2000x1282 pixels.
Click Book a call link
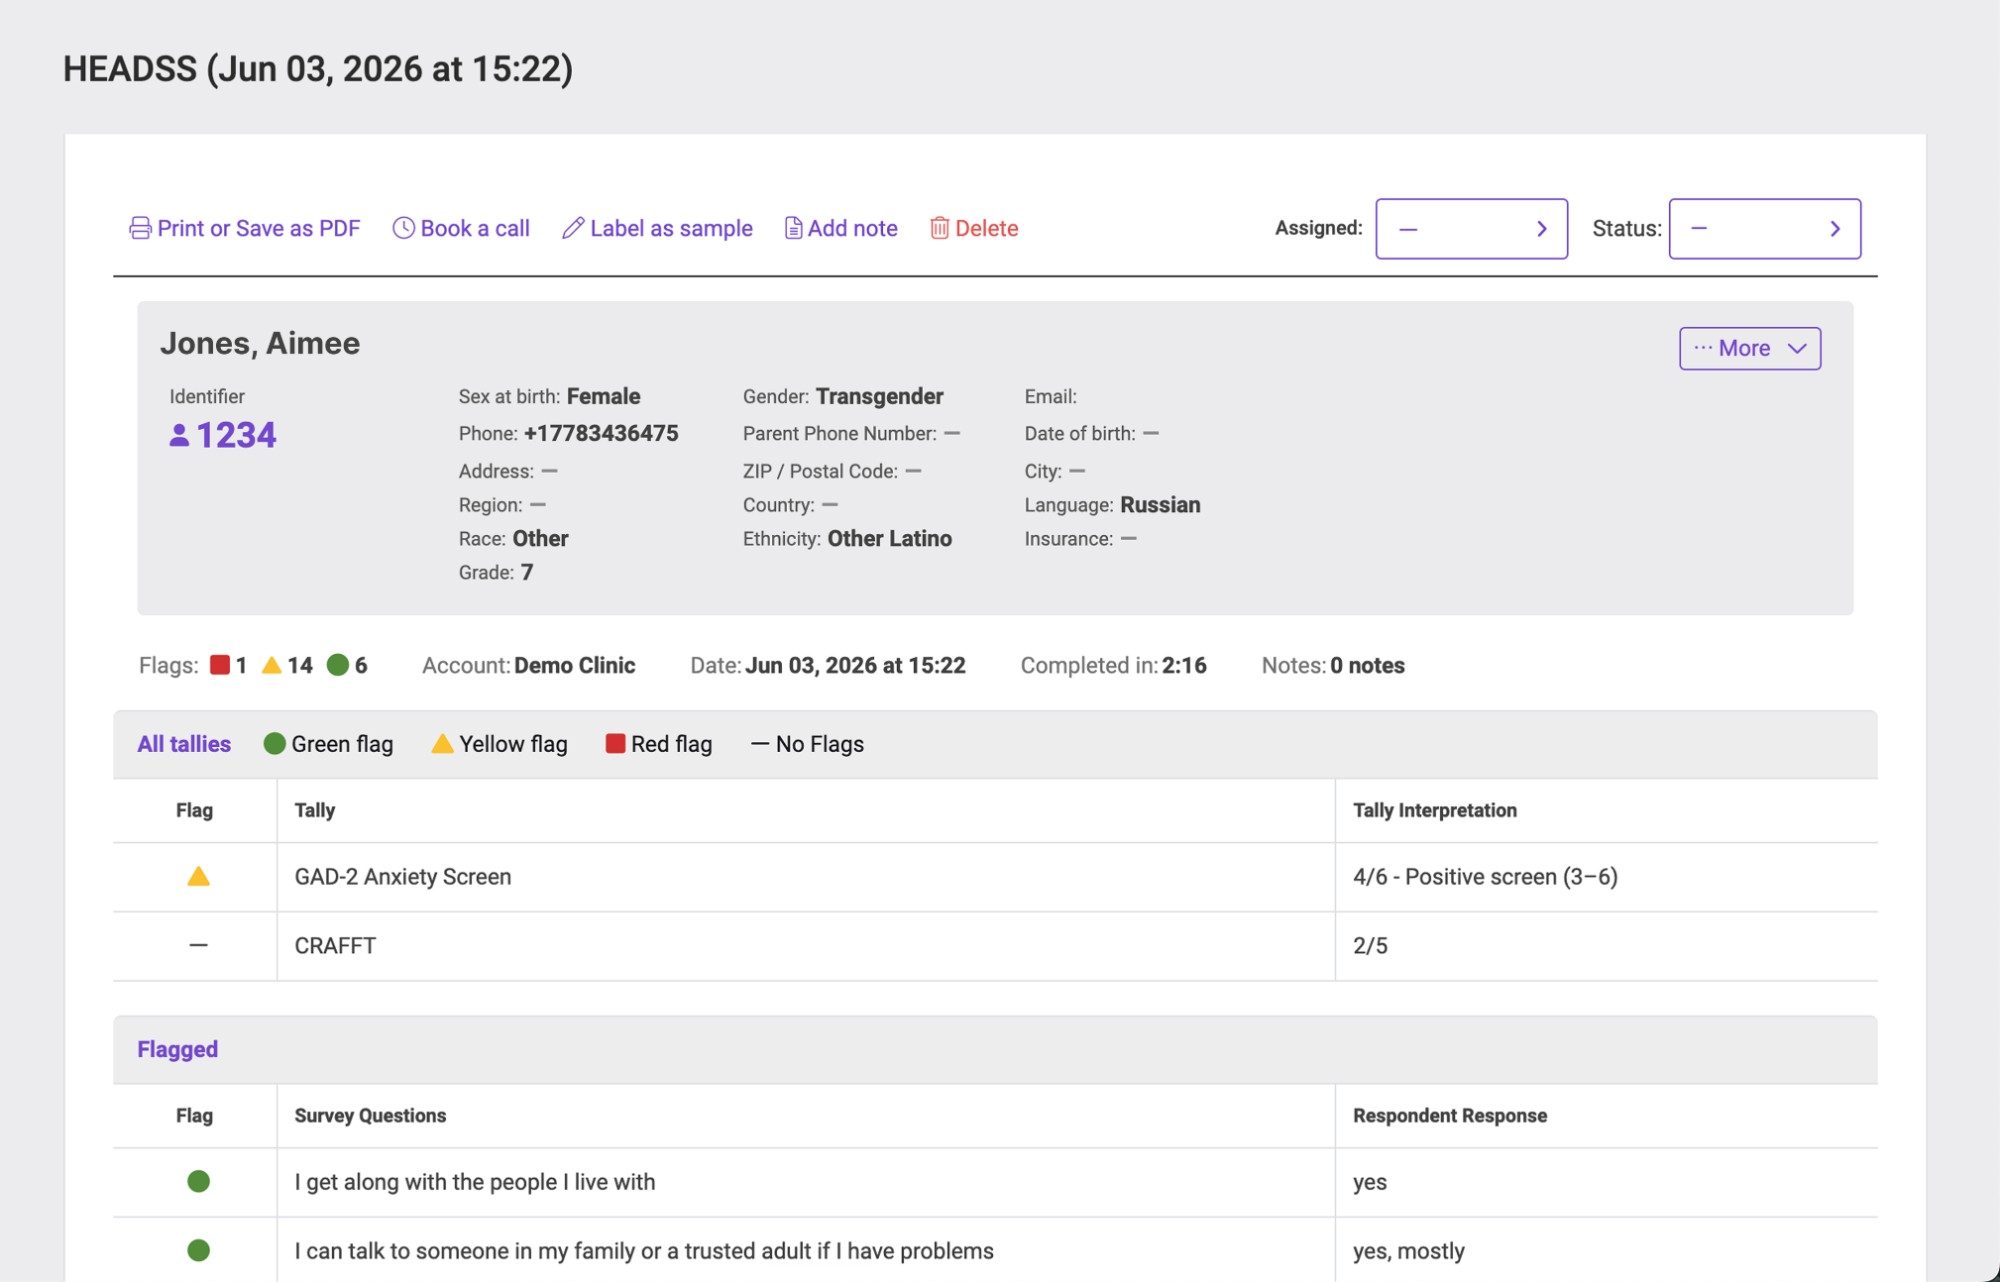461,228
